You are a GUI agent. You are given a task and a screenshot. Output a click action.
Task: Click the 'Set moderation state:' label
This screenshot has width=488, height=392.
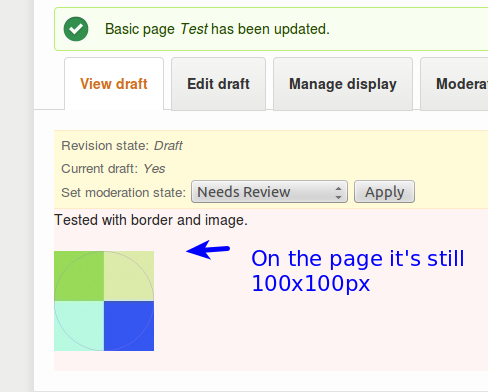click(123, 192)
